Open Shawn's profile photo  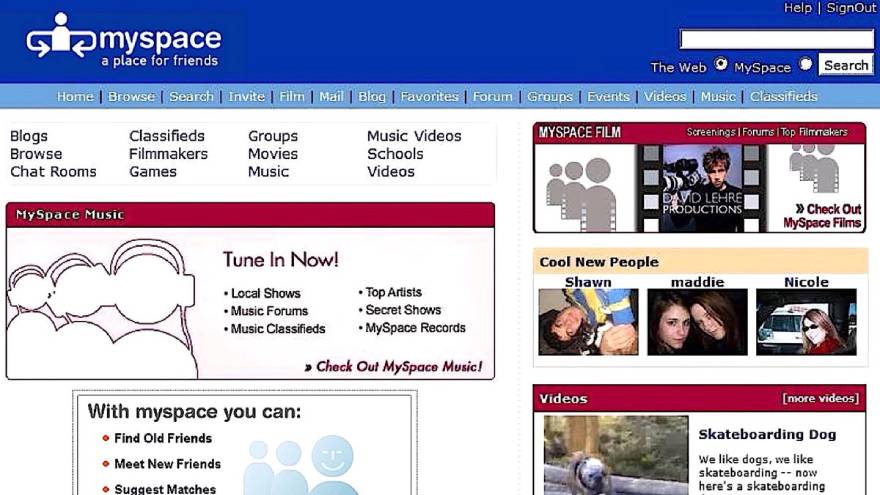(588, 322)
